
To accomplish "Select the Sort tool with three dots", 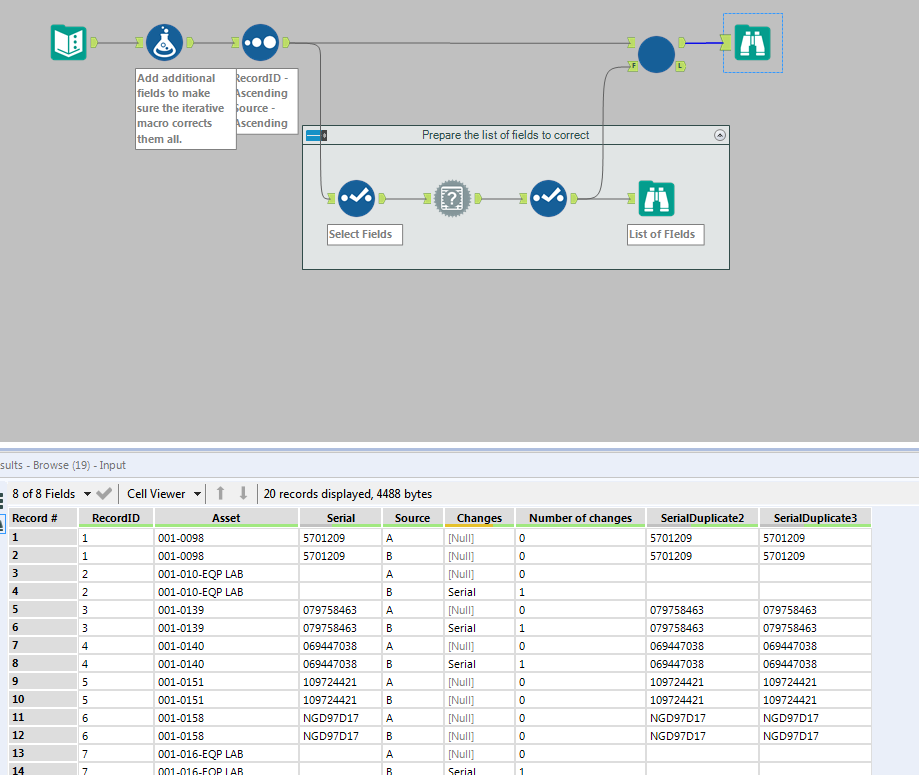I will tap(260, 42).
